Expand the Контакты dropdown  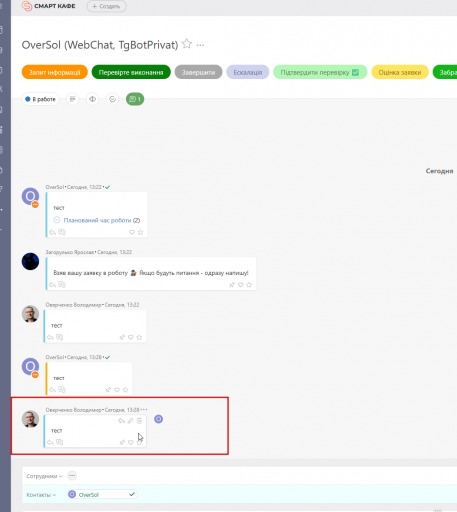coord(41,495)
